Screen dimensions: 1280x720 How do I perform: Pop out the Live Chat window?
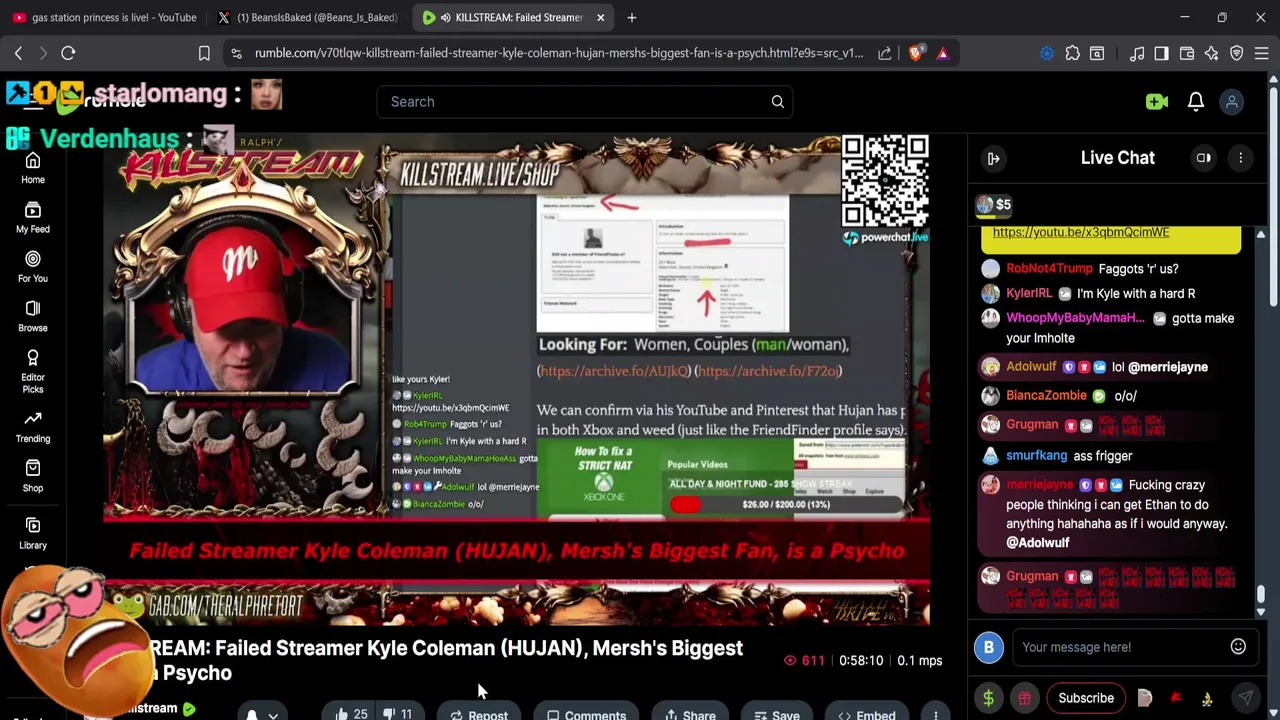(1204, 158)
